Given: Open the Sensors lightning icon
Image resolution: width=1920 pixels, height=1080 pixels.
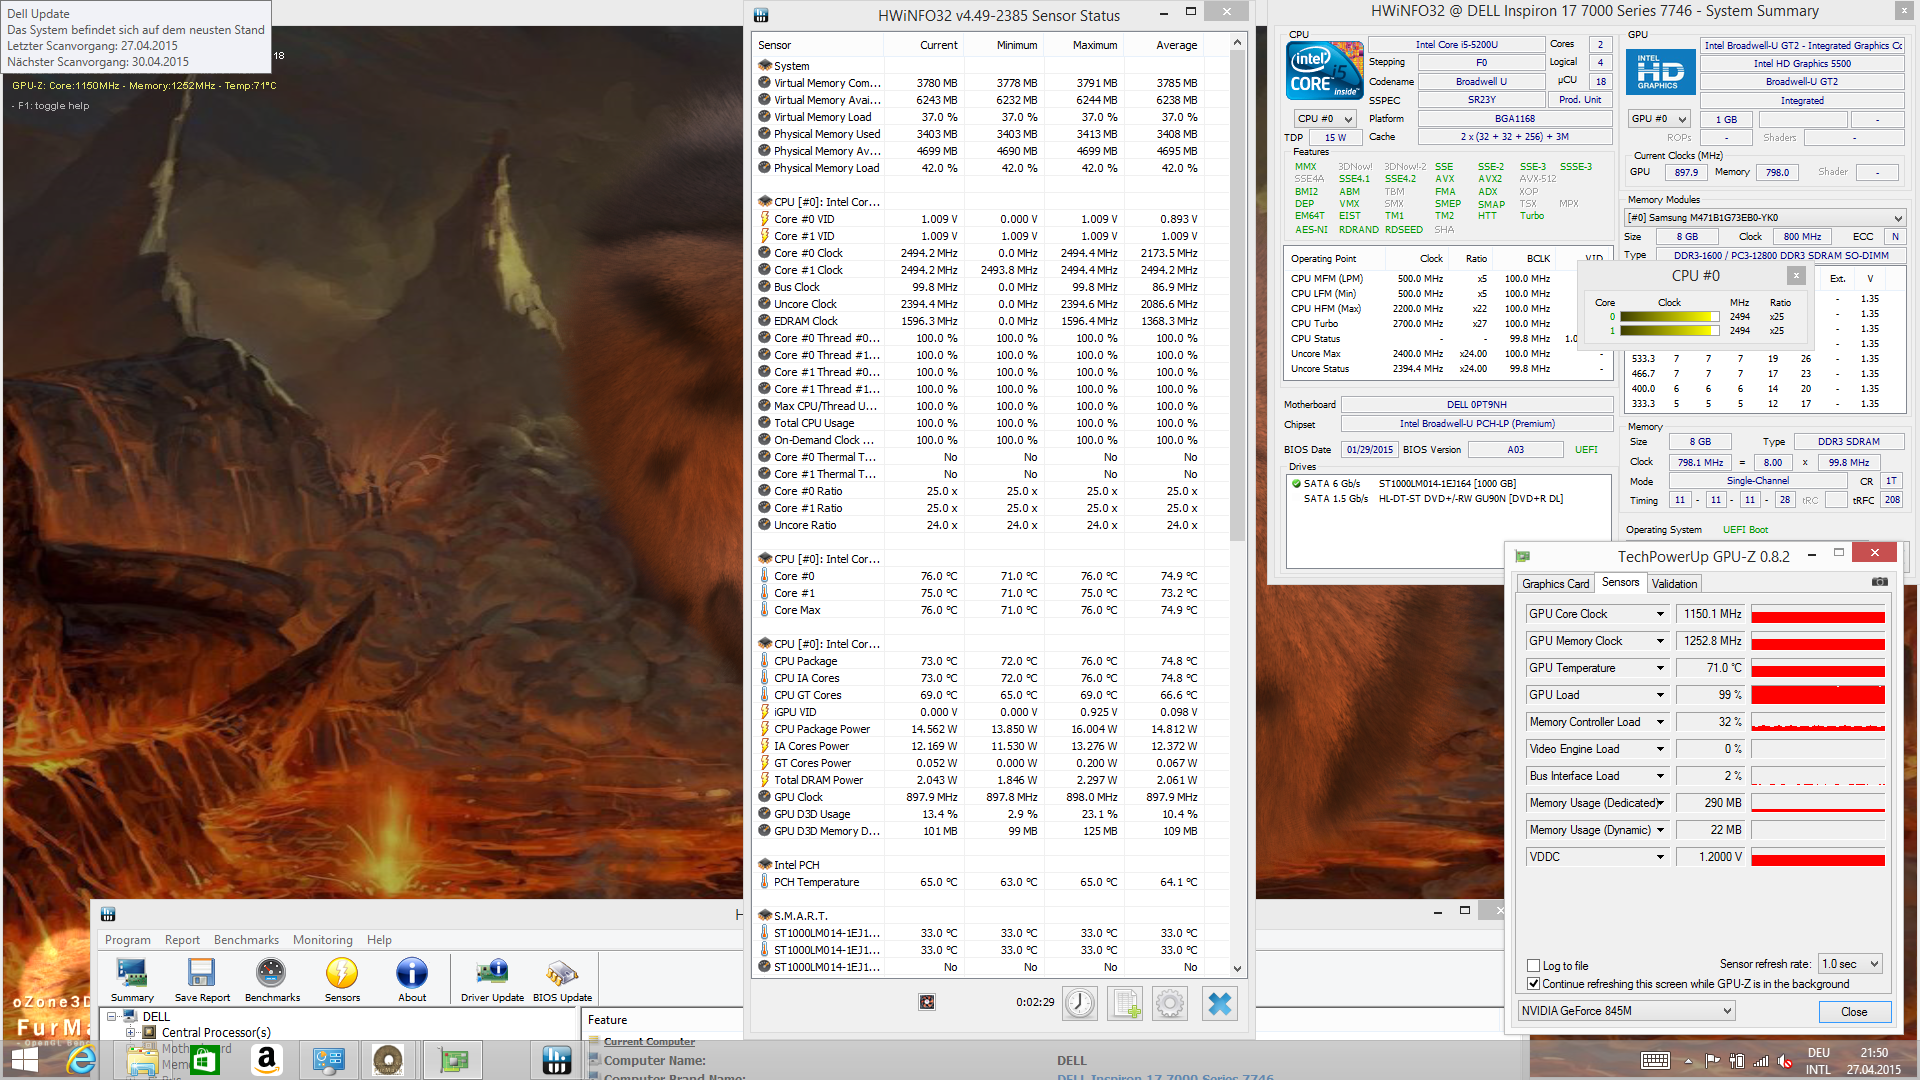Looking at the screenshot, I should [342, 979].
